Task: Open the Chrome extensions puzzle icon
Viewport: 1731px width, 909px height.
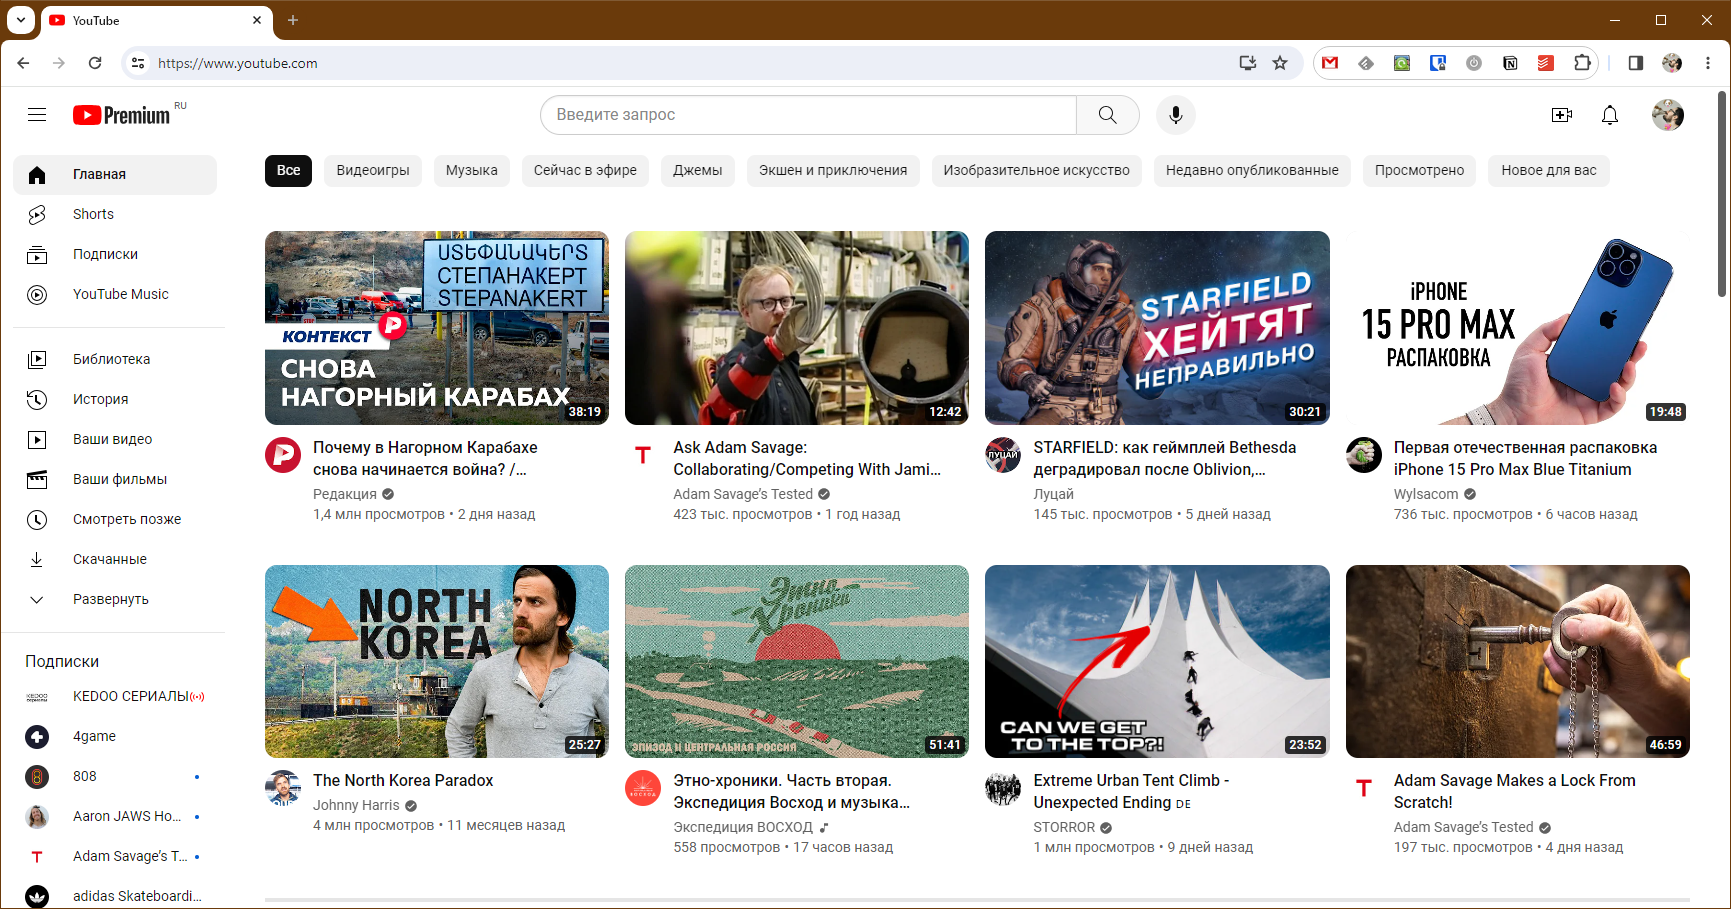Action: click(x=1582, y=63)
